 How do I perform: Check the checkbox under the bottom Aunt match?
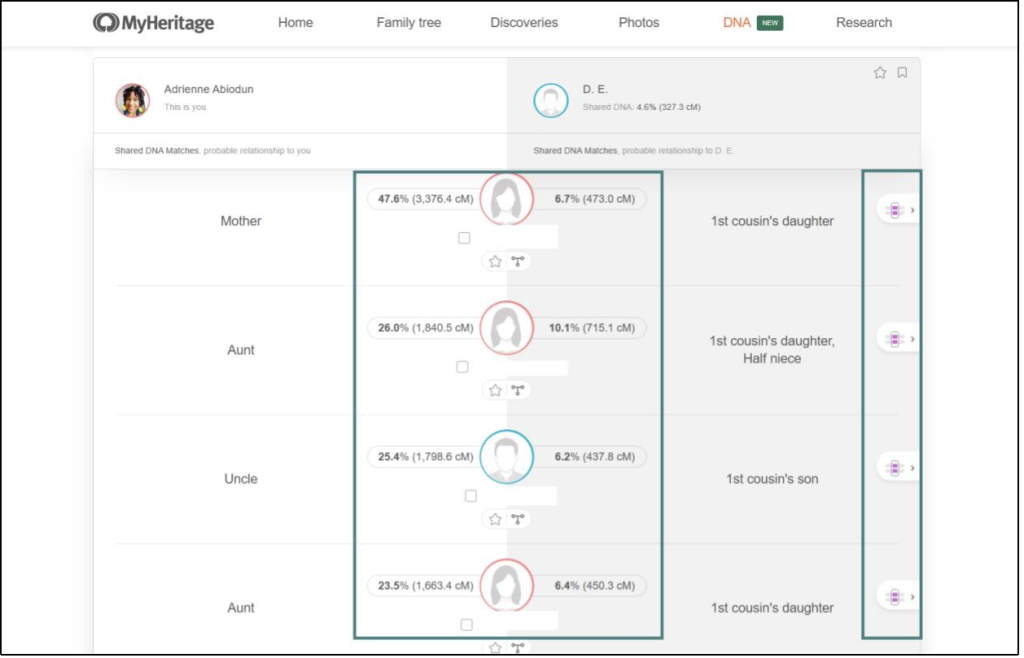coord(465,624)
